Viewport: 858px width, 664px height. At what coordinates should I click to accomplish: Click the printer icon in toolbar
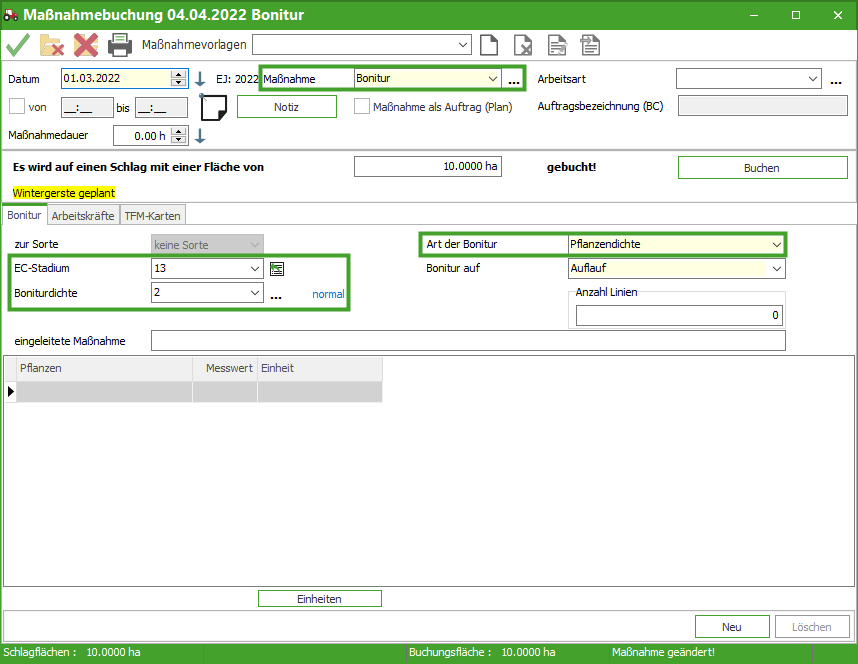pos(120,45)
